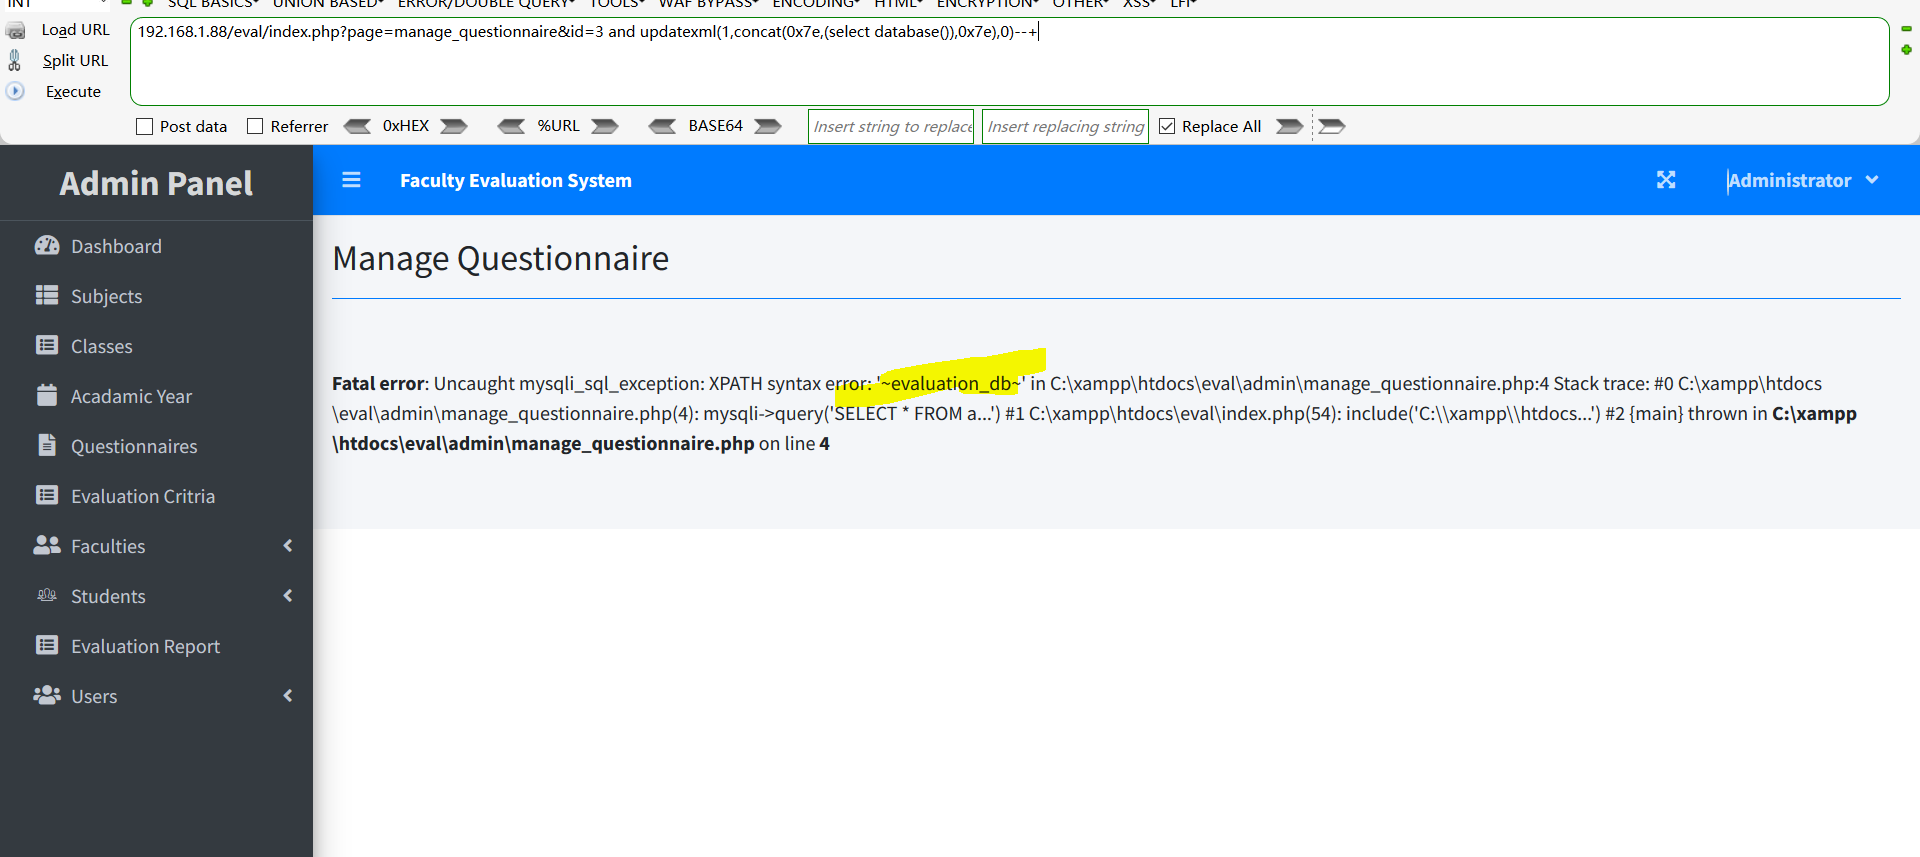Screen dimensions: 1920x857
Task: Click the left arrow before 0xHEX
Action: coord(357,126)
